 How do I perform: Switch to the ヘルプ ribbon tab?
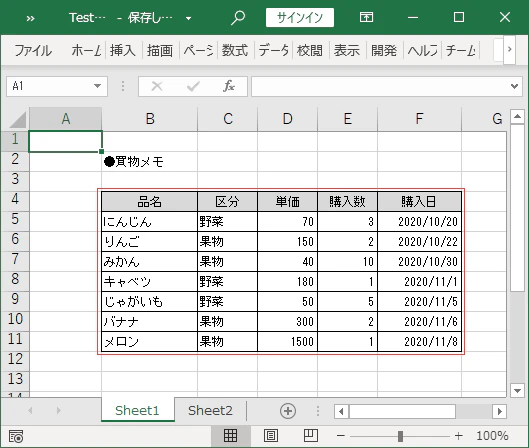422,51
